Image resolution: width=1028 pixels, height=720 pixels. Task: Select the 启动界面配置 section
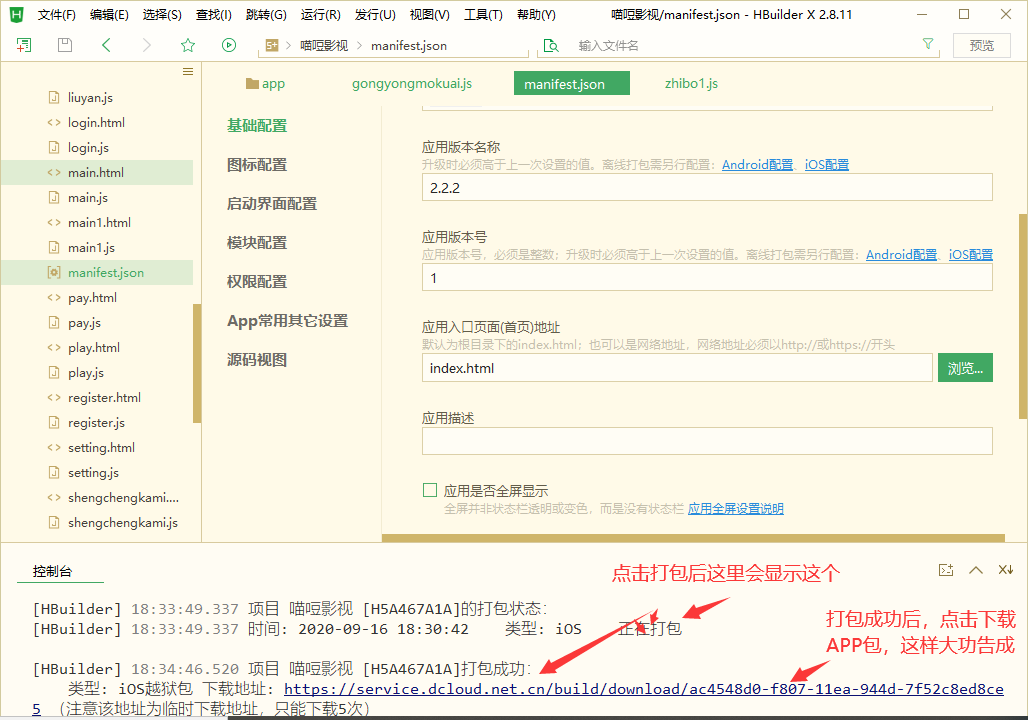click(x=272, y=203)
